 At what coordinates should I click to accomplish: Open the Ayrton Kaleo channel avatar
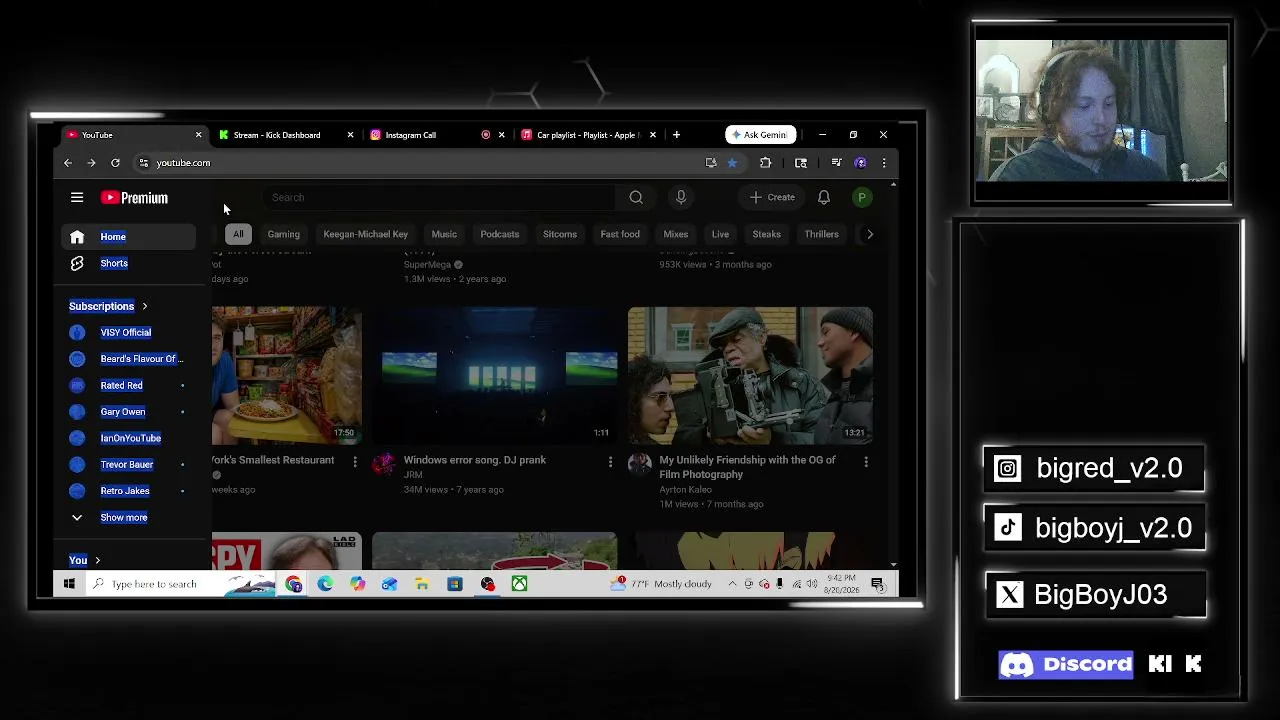point(640,463)
